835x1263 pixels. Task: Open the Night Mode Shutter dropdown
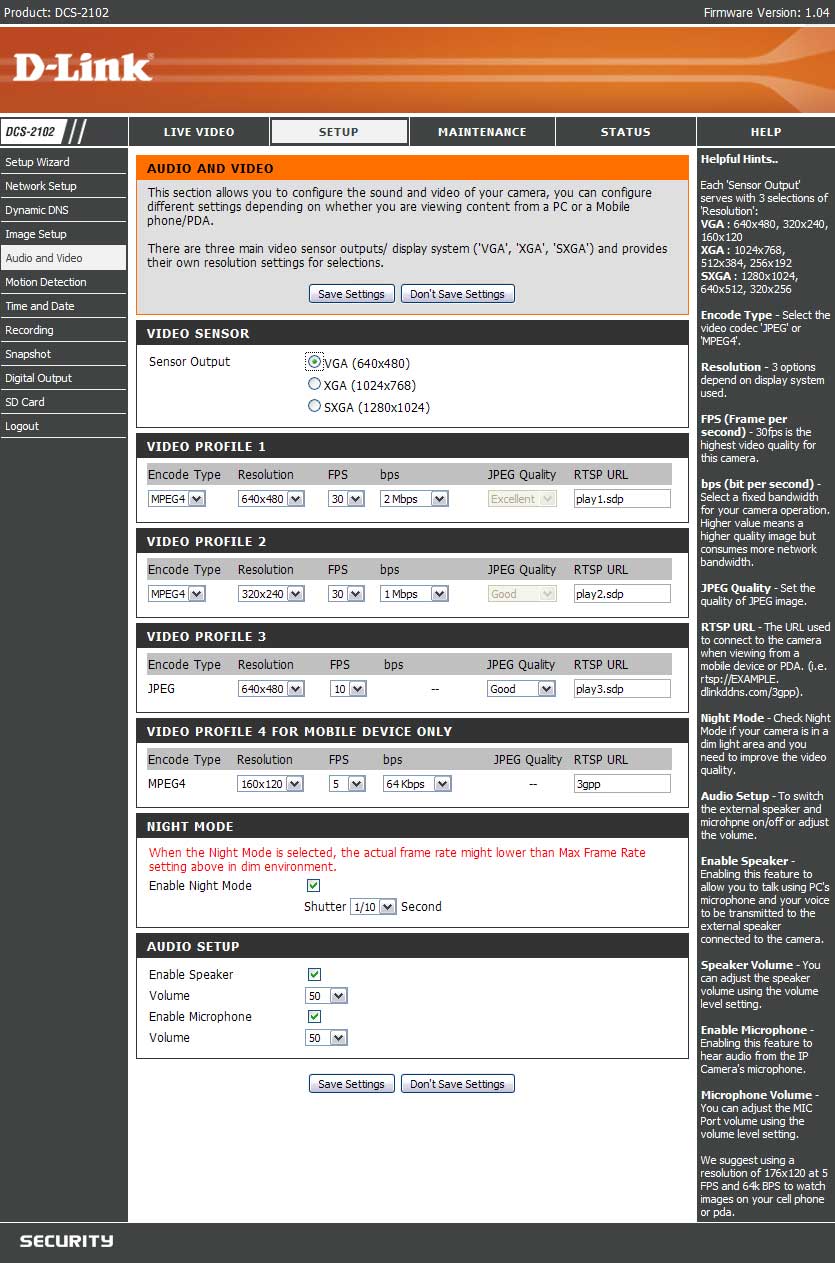pyautogui.click(x=373, y=907)
